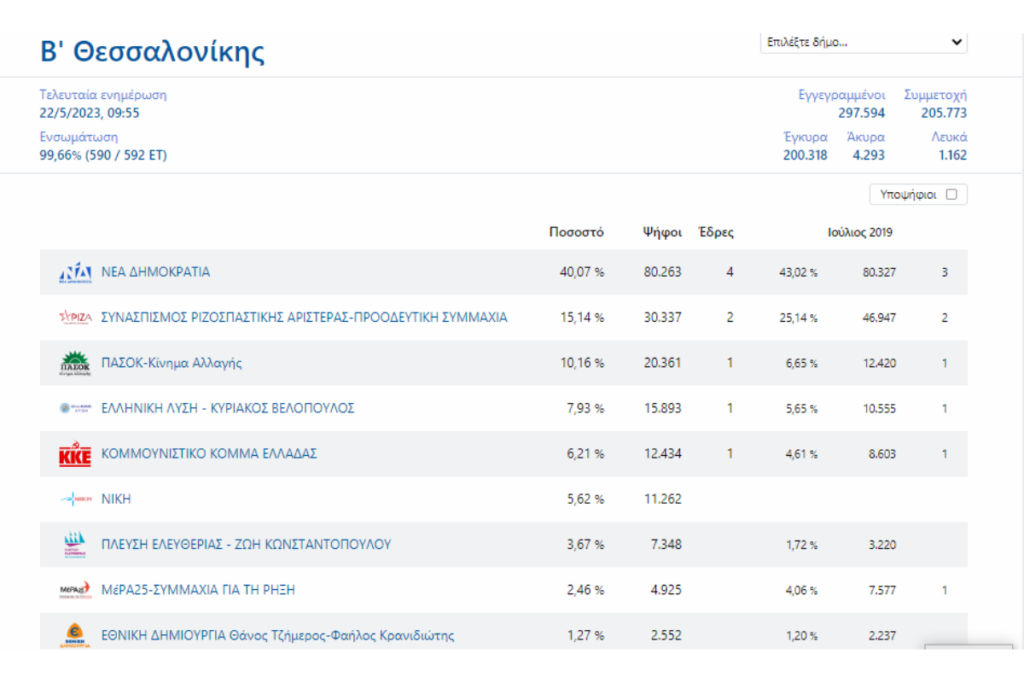Click the red KKE party logo
This screenshot has width=1024, height=683.
point(75,455)
